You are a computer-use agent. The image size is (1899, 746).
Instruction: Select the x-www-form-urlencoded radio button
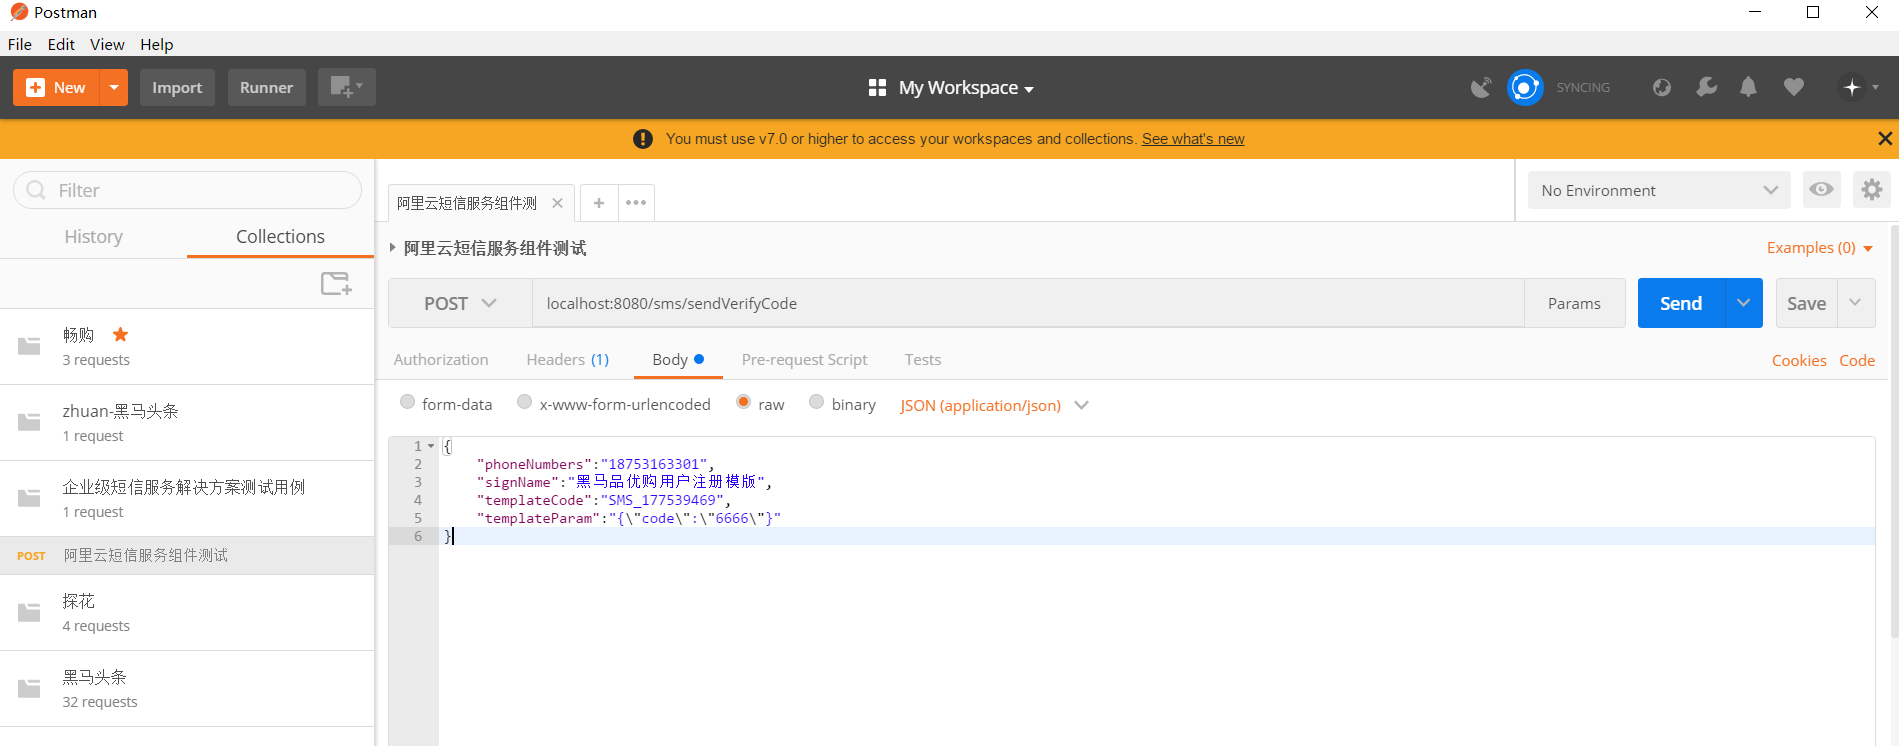(x=524, y=402)
